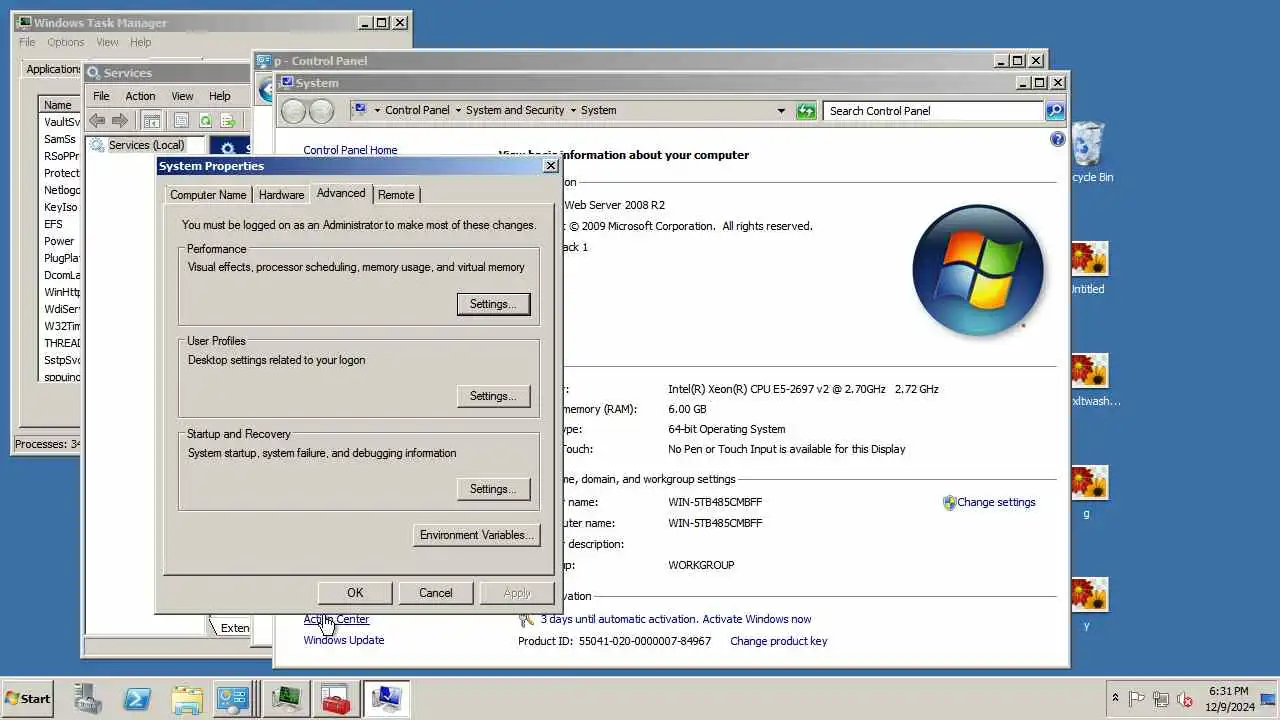Click Activate Windows now link
Viewport: 1280px width, 720px height.
[756, 619]
